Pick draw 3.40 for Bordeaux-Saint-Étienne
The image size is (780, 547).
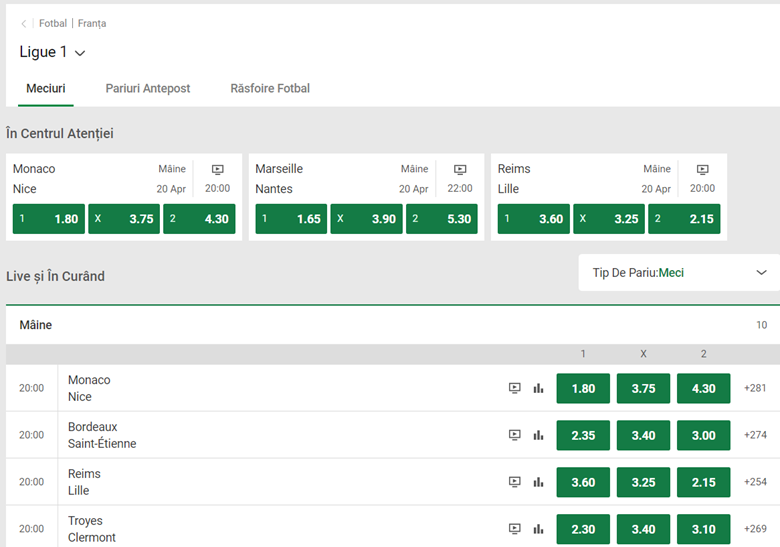click(643, 435)
